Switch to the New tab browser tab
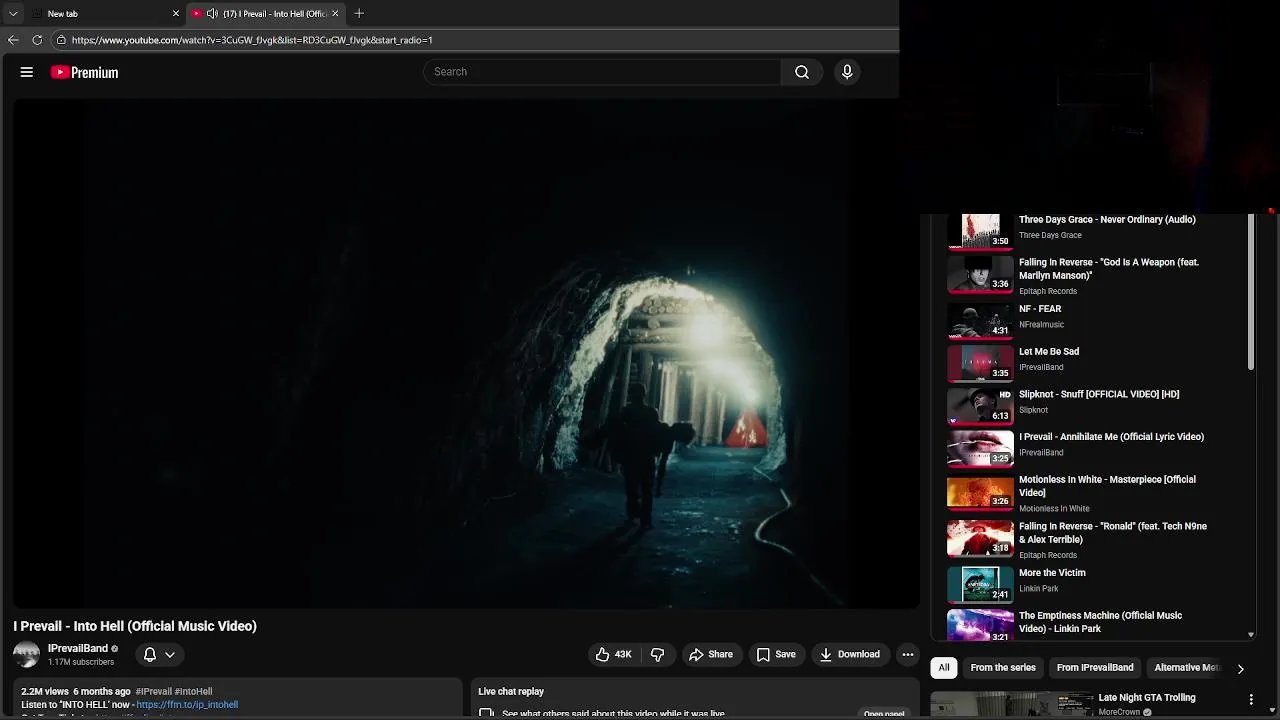This screenshot has height=720, width=1280. 105,13
